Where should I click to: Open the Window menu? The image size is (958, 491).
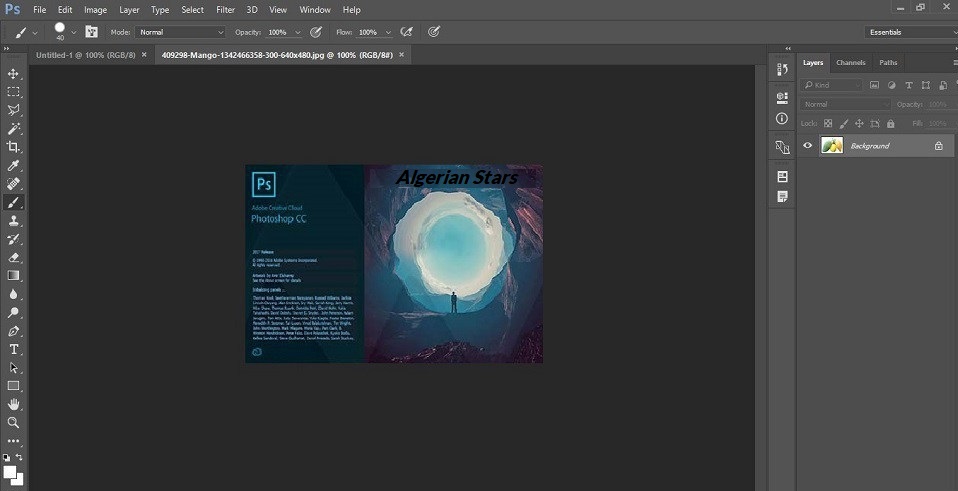pyautogui.click(x=315, y=10)
